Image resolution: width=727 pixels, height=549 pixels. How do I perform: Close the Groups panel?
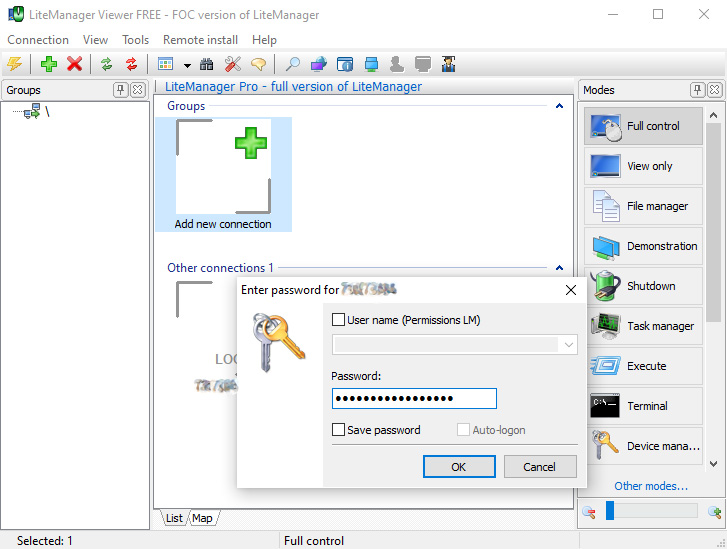click(138, 89)
